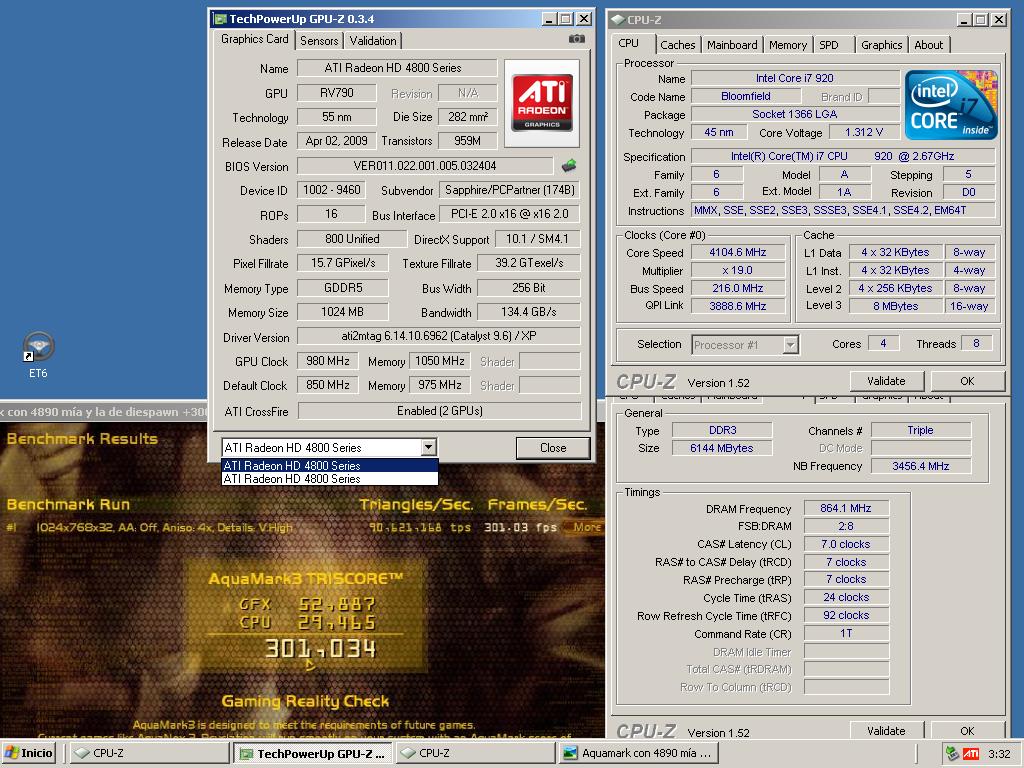Screen dimensions: 1024x768
Task: Click the GPU-Z title bar icon
Action: (221, 19)
